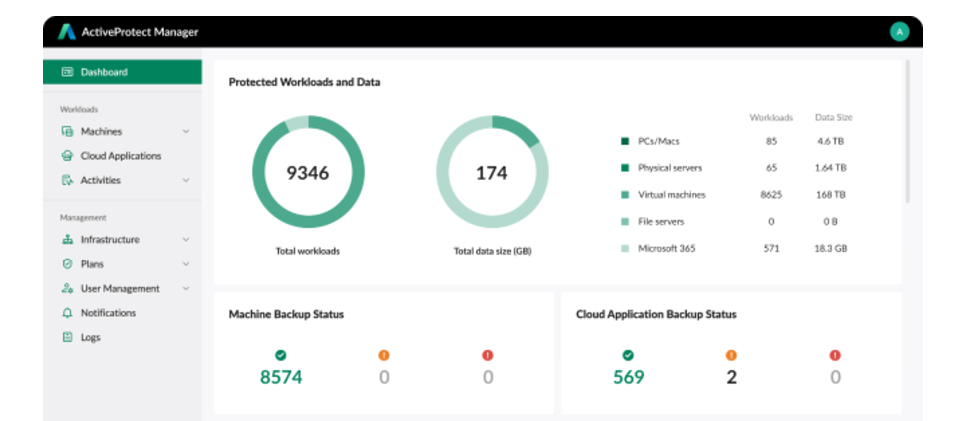Click the Virtual machines legend color swatch
This screenshot has height=421, width=960.
point(625,195)
